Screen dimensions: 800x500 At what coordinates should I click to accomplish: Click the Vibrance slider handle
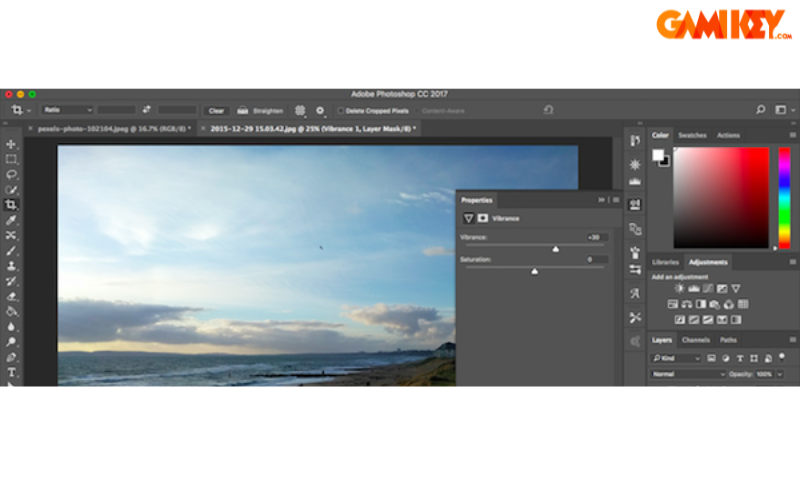(556, 249)
